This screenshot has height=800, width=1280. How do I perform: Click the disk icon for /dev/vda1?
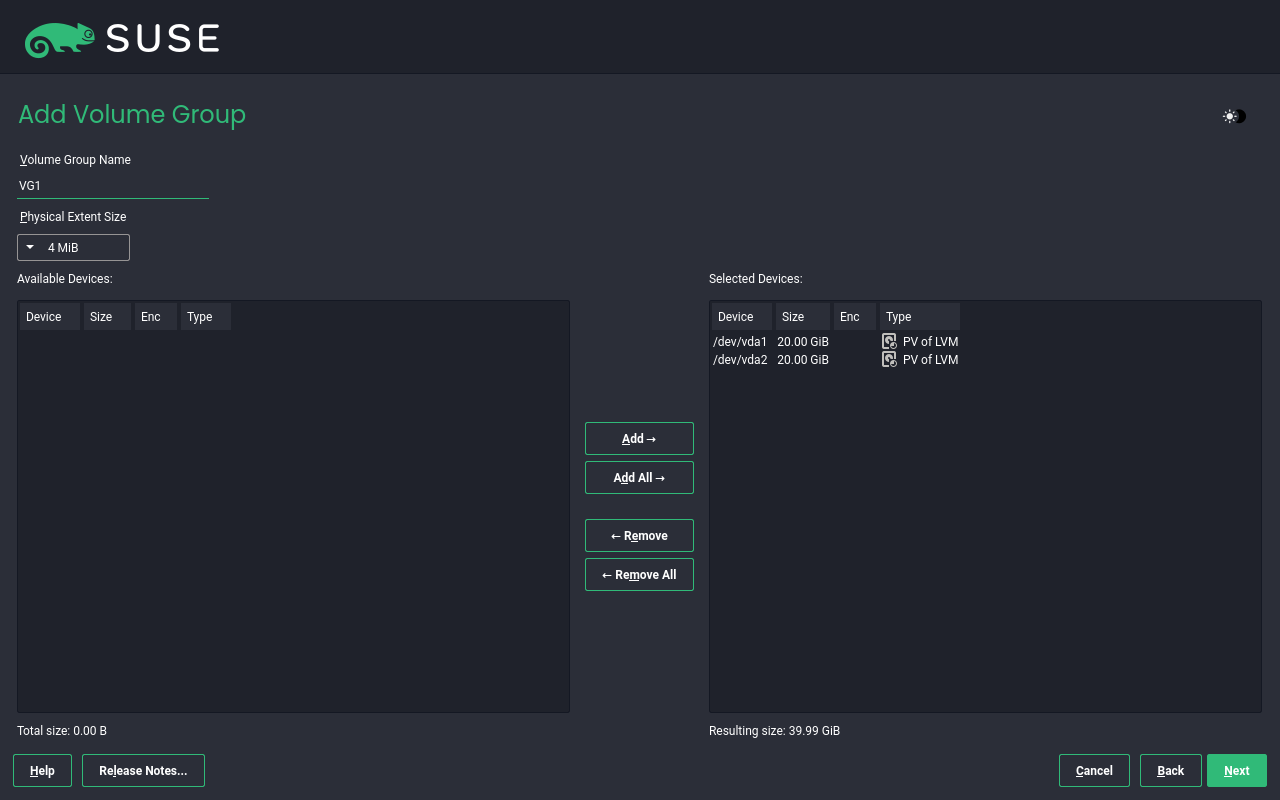coord(889,342)
